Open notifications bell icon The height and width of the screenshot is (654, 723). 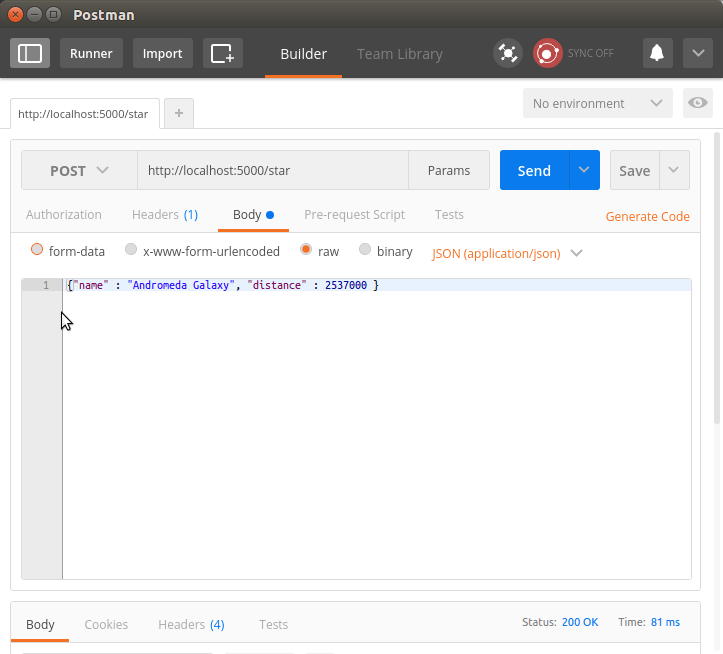(658, 53)
